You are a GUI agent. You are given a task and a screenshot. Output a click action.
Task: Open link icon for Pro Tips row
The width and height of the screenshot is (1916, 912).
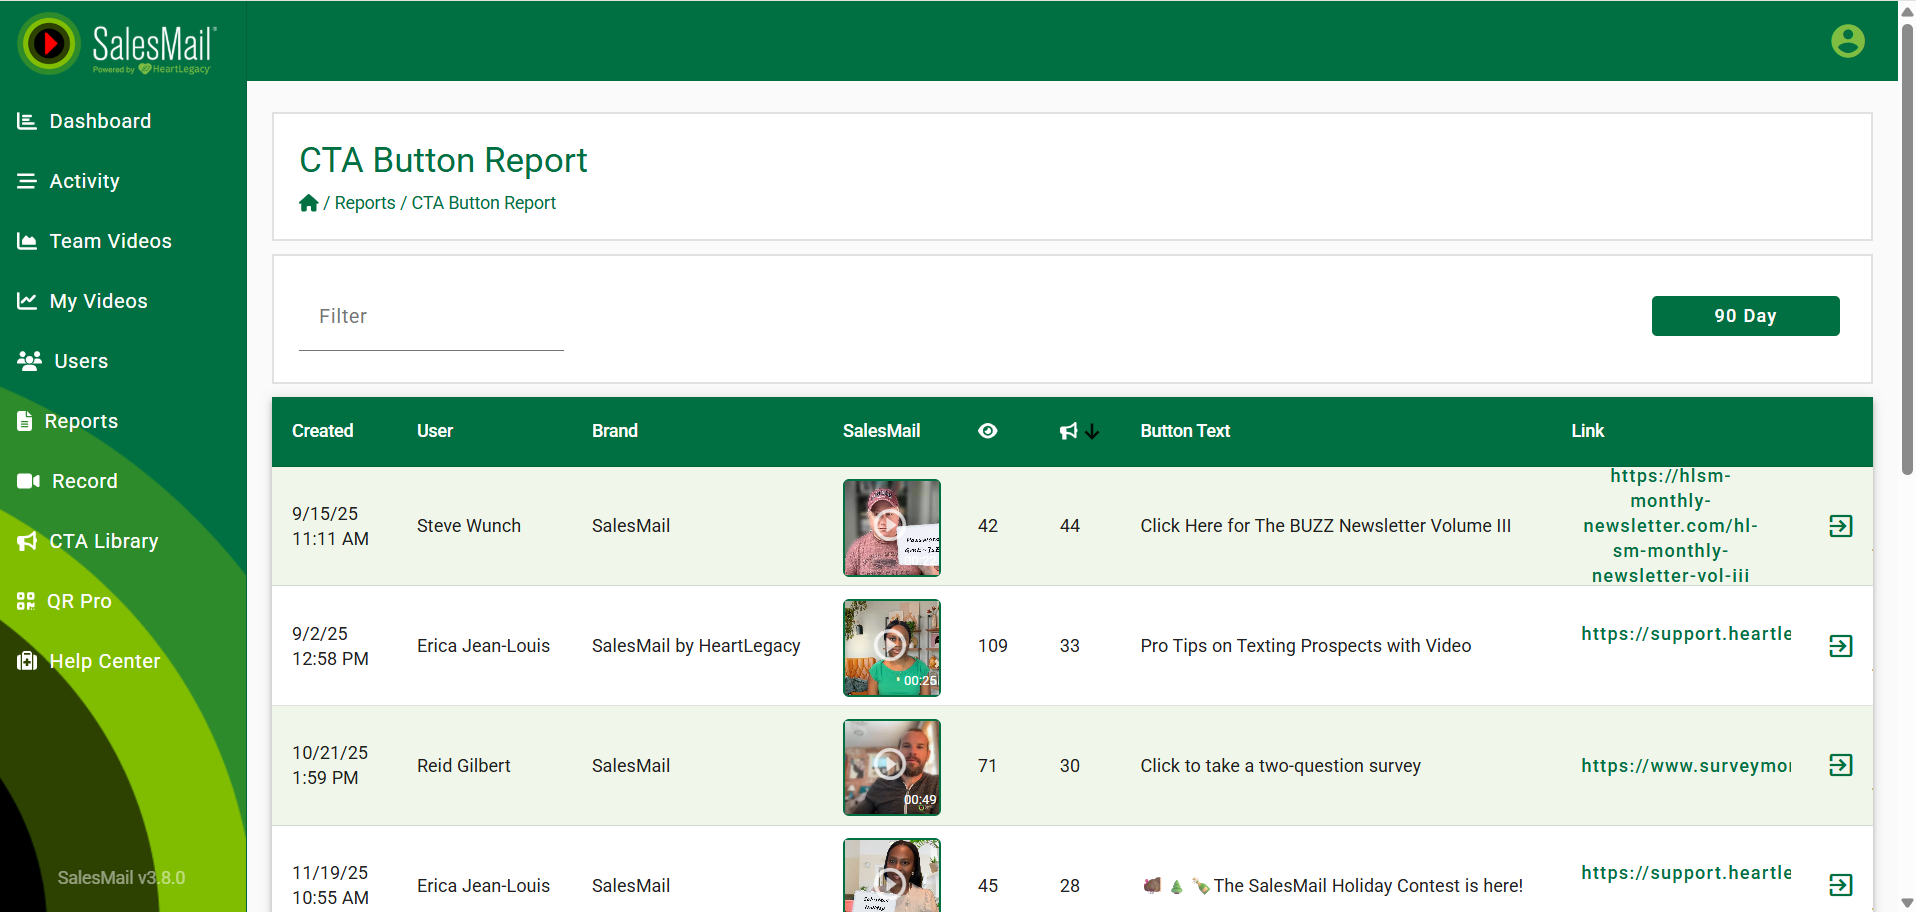pos(1840,646)
